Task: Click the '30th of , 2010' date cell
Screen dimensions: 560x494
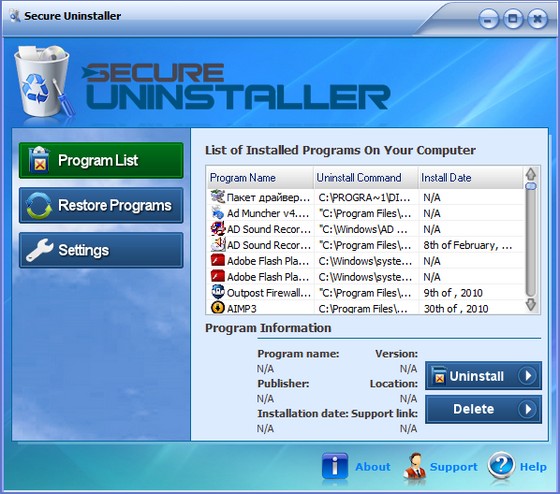Action: (456, 309)
